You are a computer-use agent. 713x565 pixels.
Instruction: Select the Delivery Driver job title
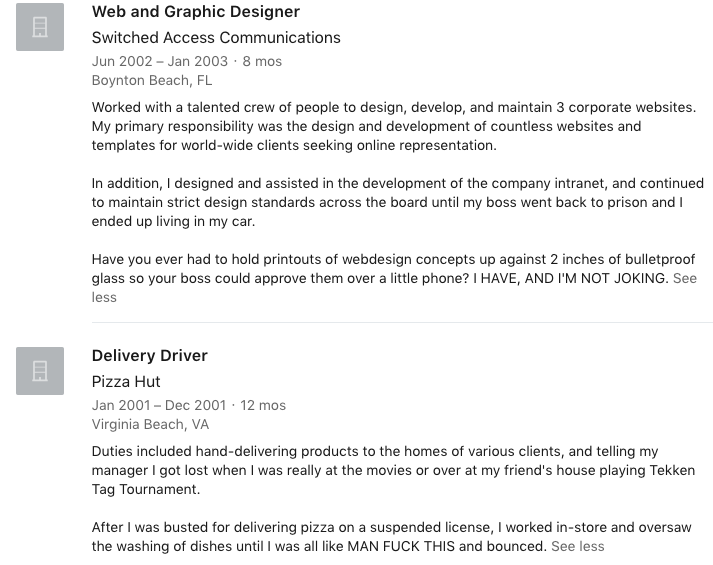pyautogui.click(x=150, y=356)
